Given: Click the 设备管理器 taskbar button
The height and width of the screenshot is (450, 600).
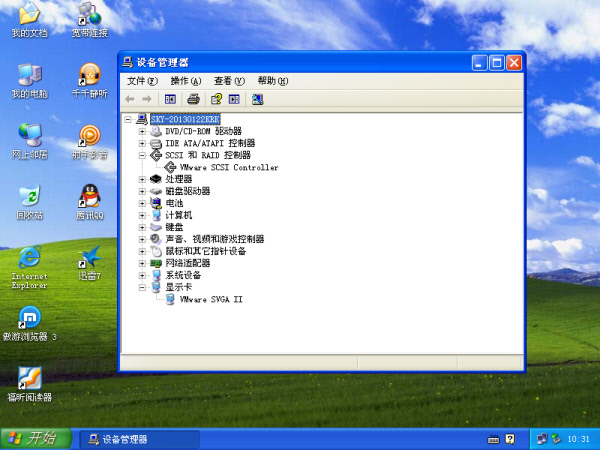Looking at the screenshot, I should coord(140,439).
